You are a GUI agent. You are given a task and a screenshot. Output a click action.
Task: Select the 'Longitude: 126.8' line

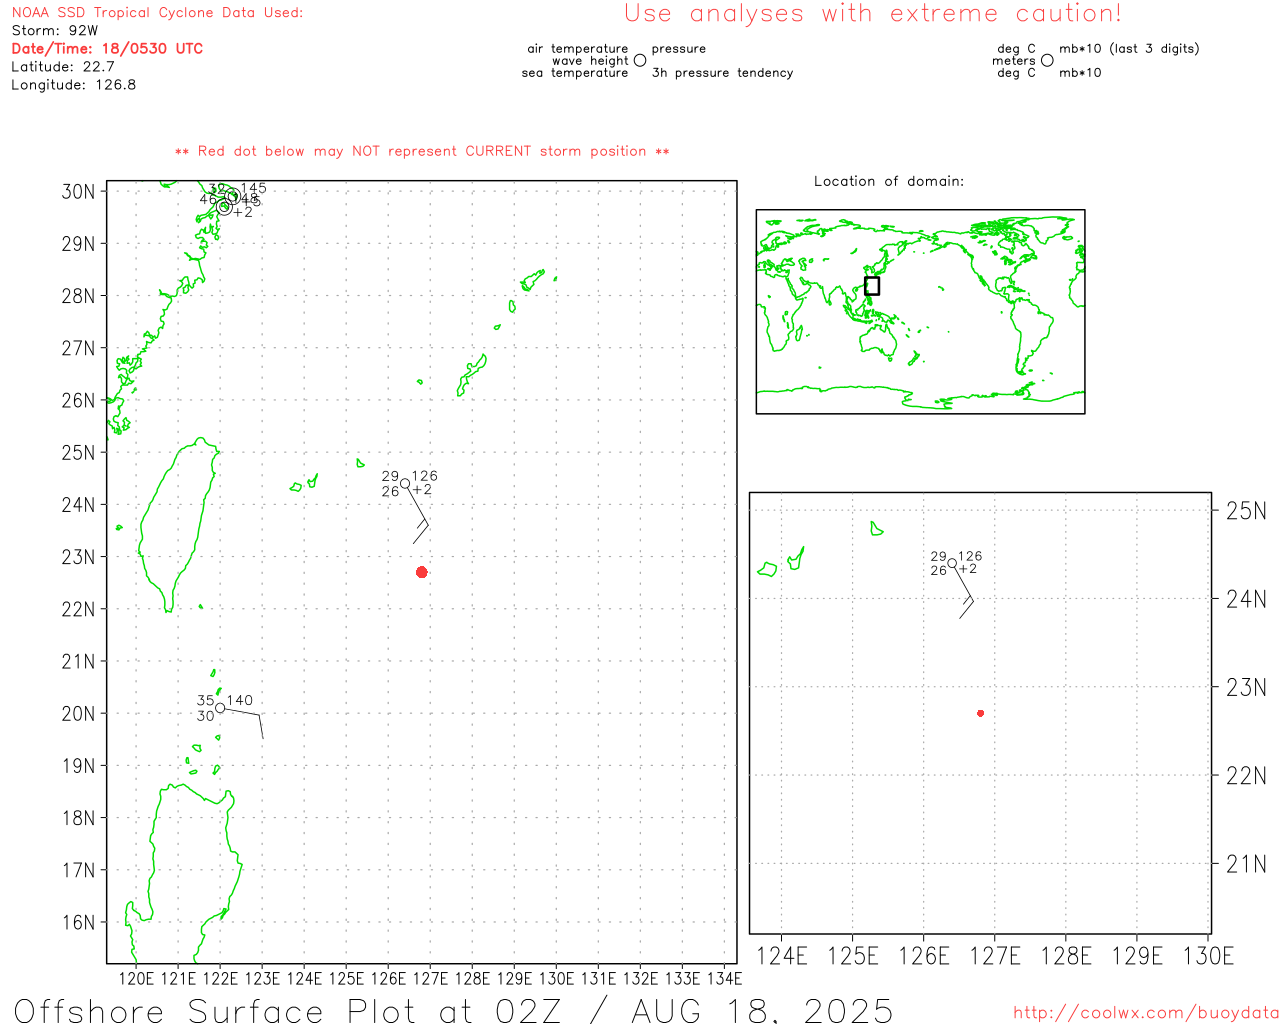tap(73, 85)
